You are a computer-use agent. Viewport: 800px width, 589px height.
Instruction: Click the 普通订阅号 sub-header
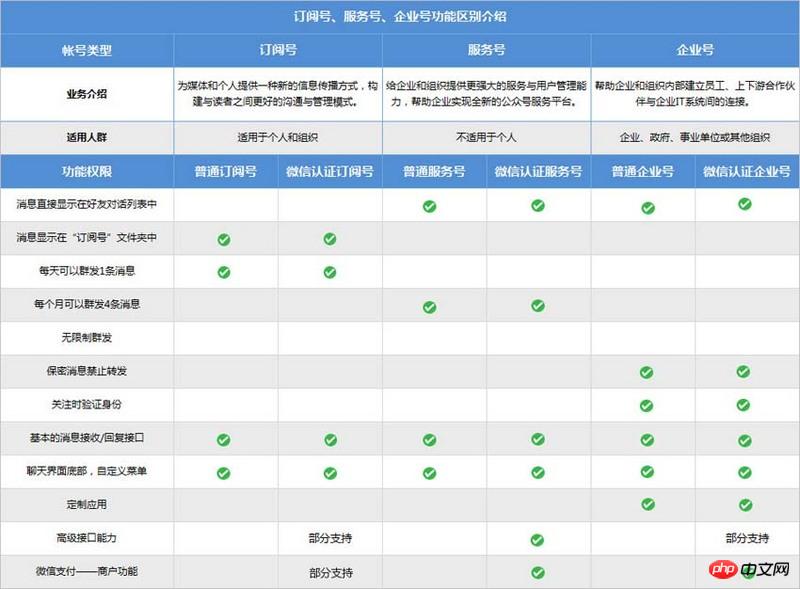226,171
